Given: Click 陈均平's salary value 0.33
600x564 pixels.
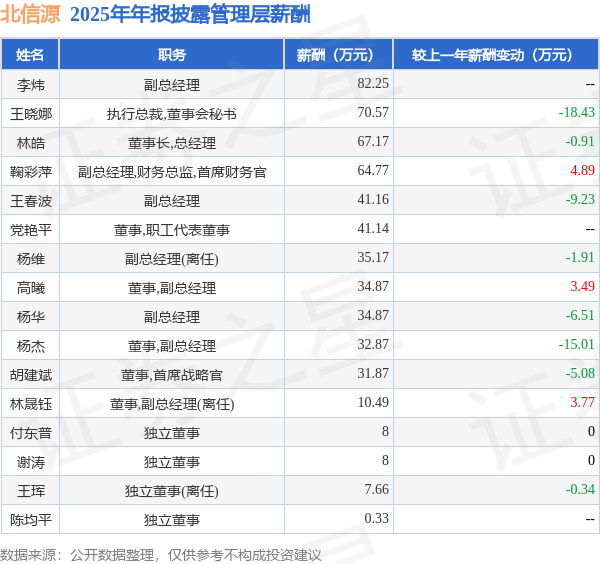Looking at the screenshot, I should pos(376,518).
